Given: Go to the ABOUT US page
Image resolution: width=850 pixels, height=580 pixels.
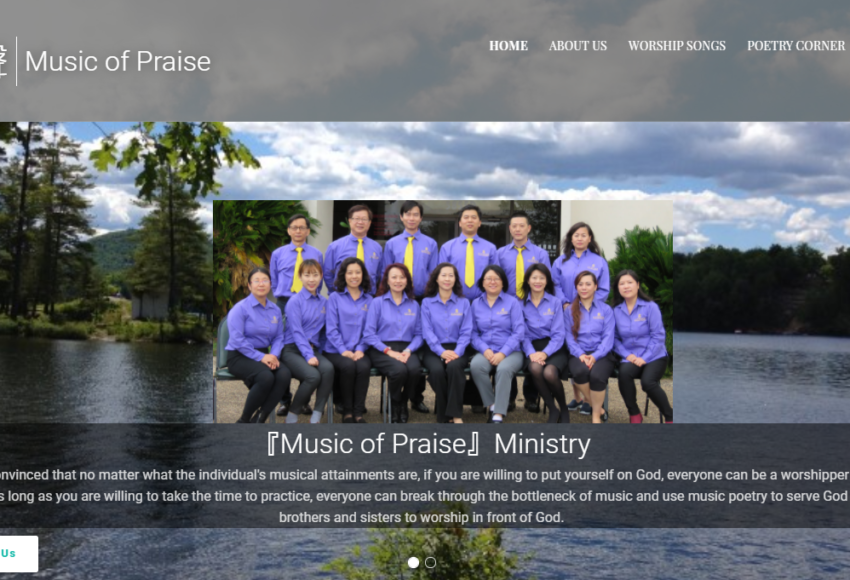Looking at the screenshot, I should click(x=578, y=46).
